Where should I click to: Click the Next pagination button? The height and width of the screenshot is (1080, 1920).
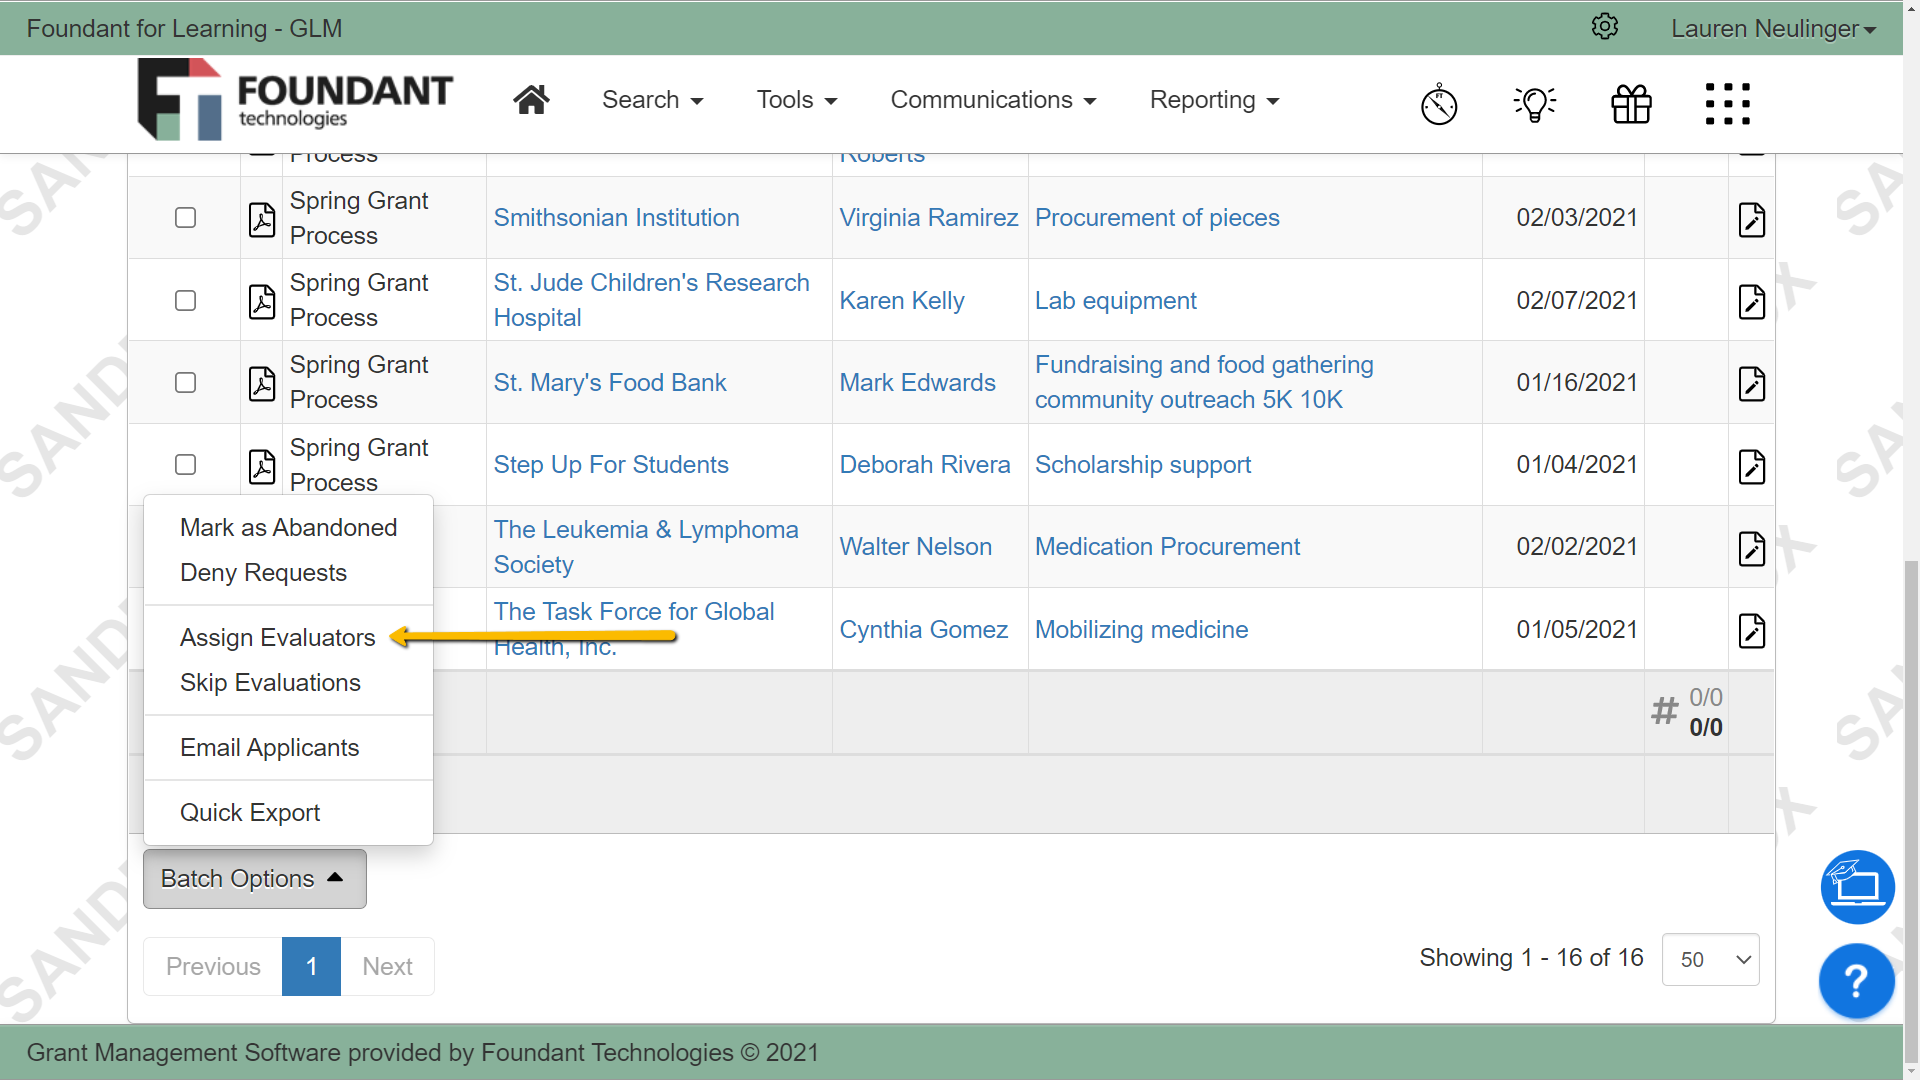388,966
